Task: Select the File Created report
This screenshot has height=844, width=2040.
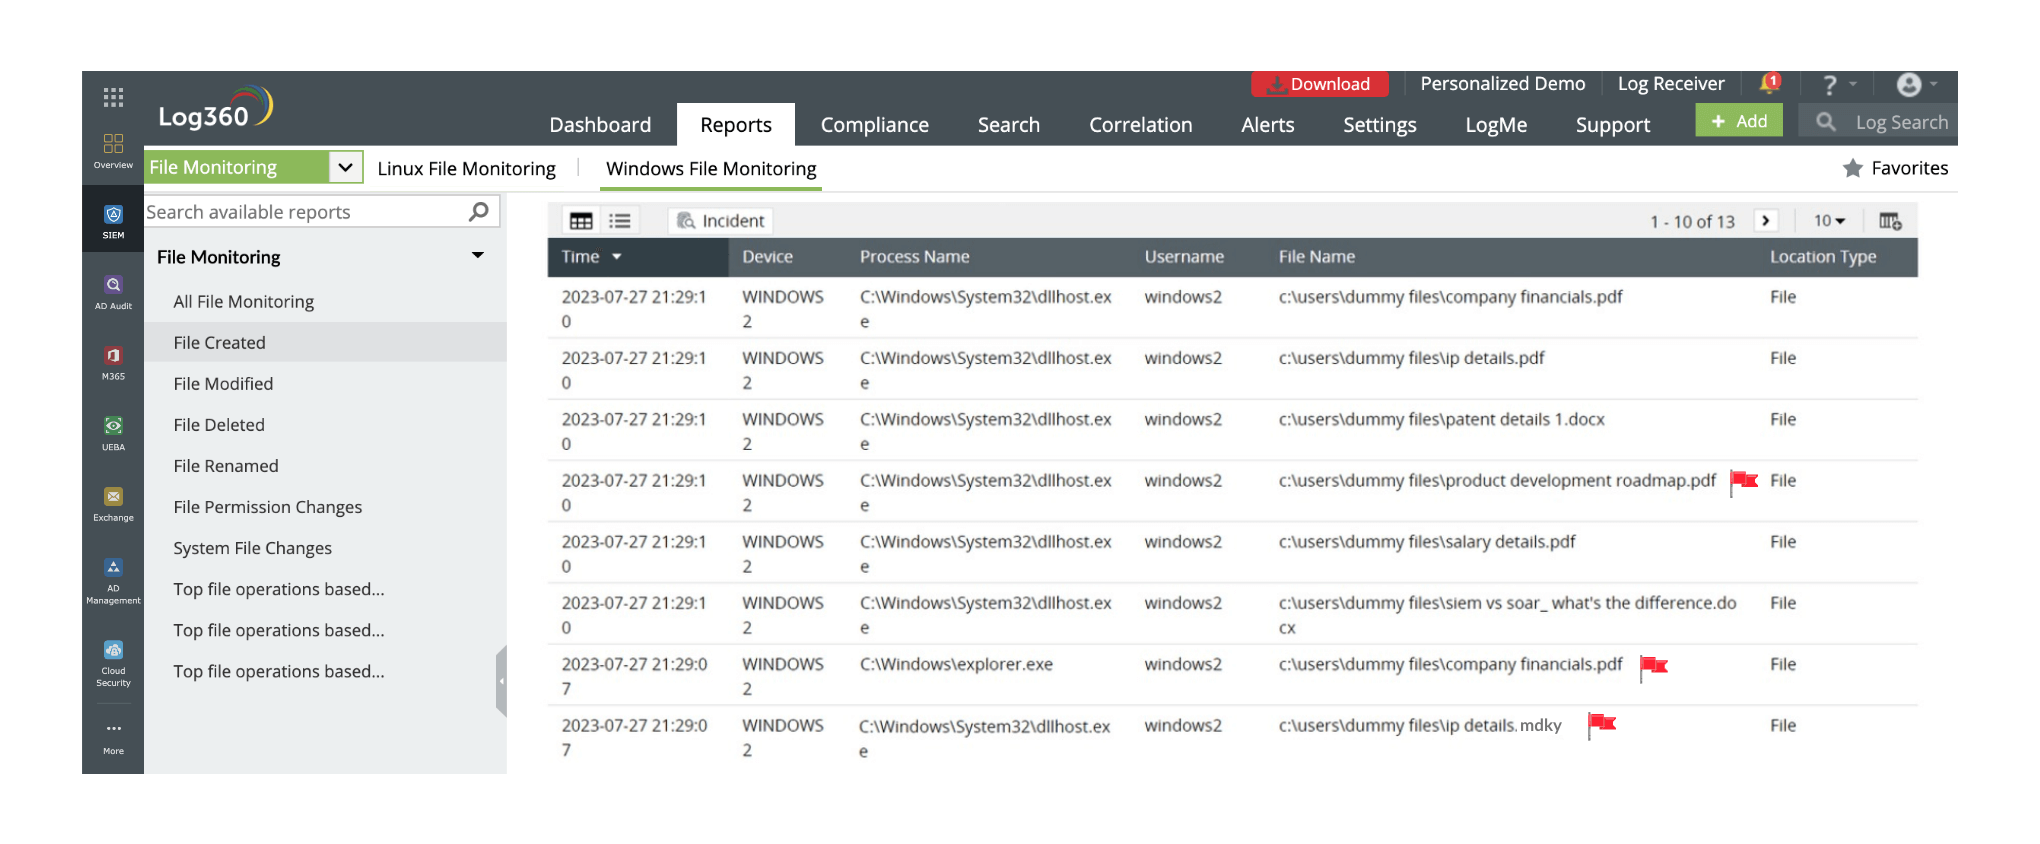Action: 325,342
